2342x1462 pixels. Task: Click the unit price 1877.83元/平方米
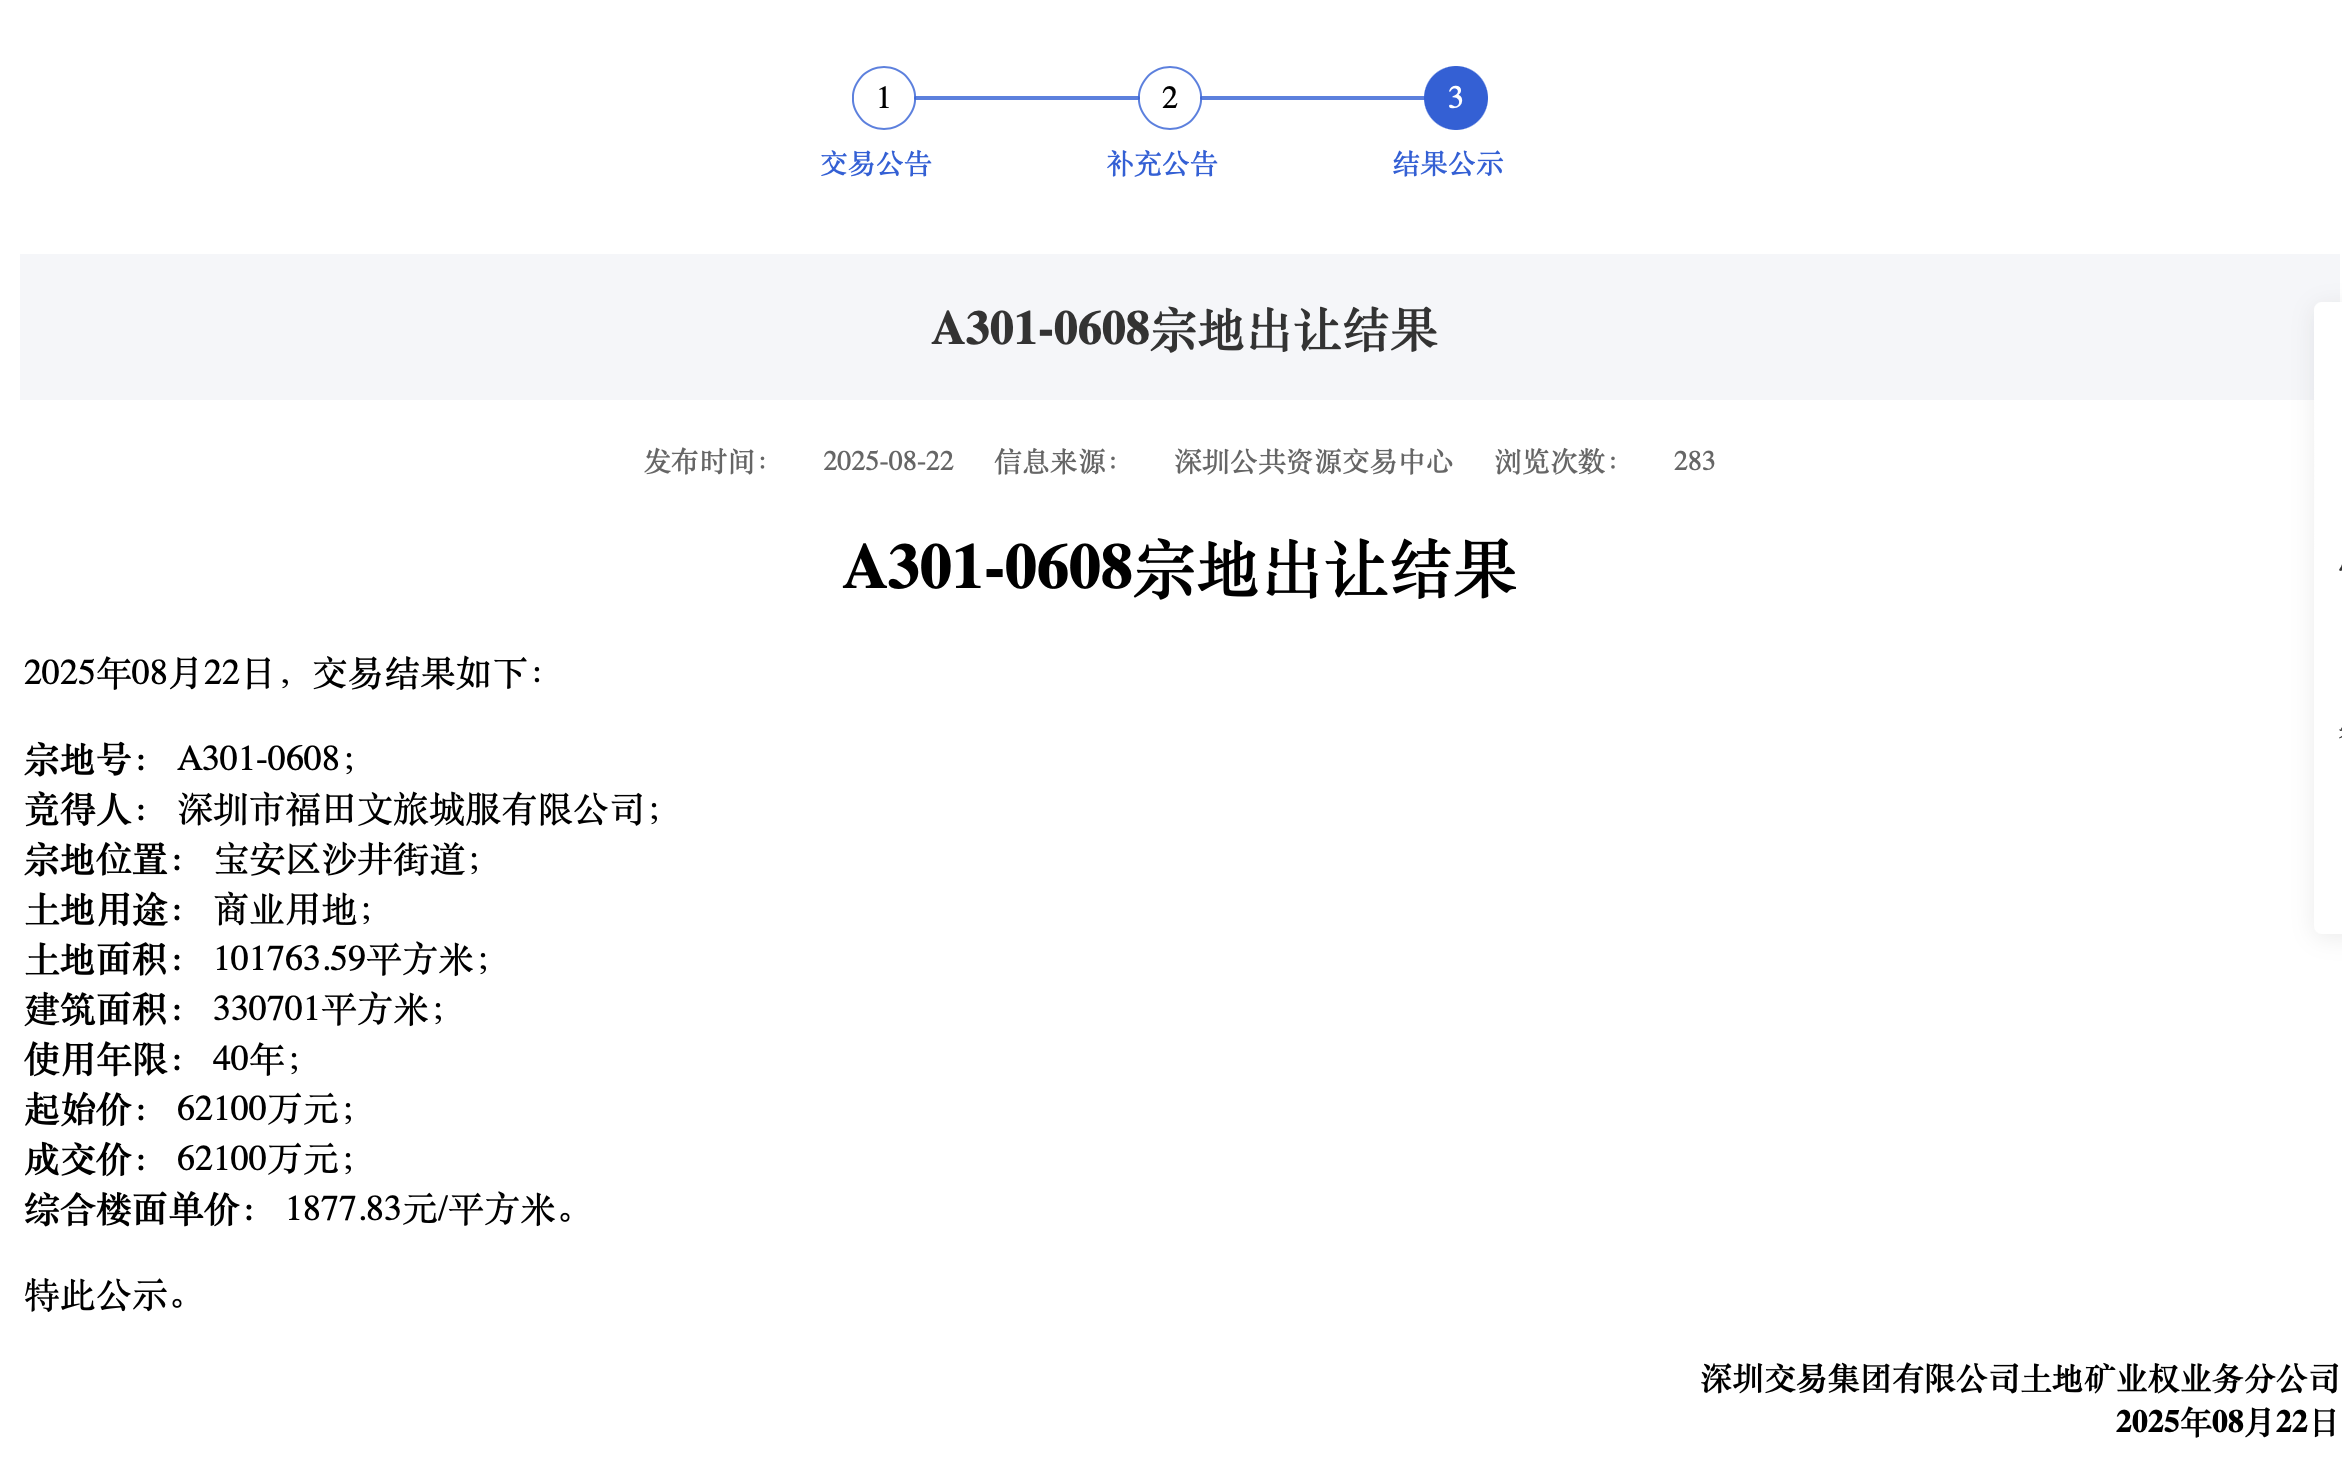[421, 1209]
